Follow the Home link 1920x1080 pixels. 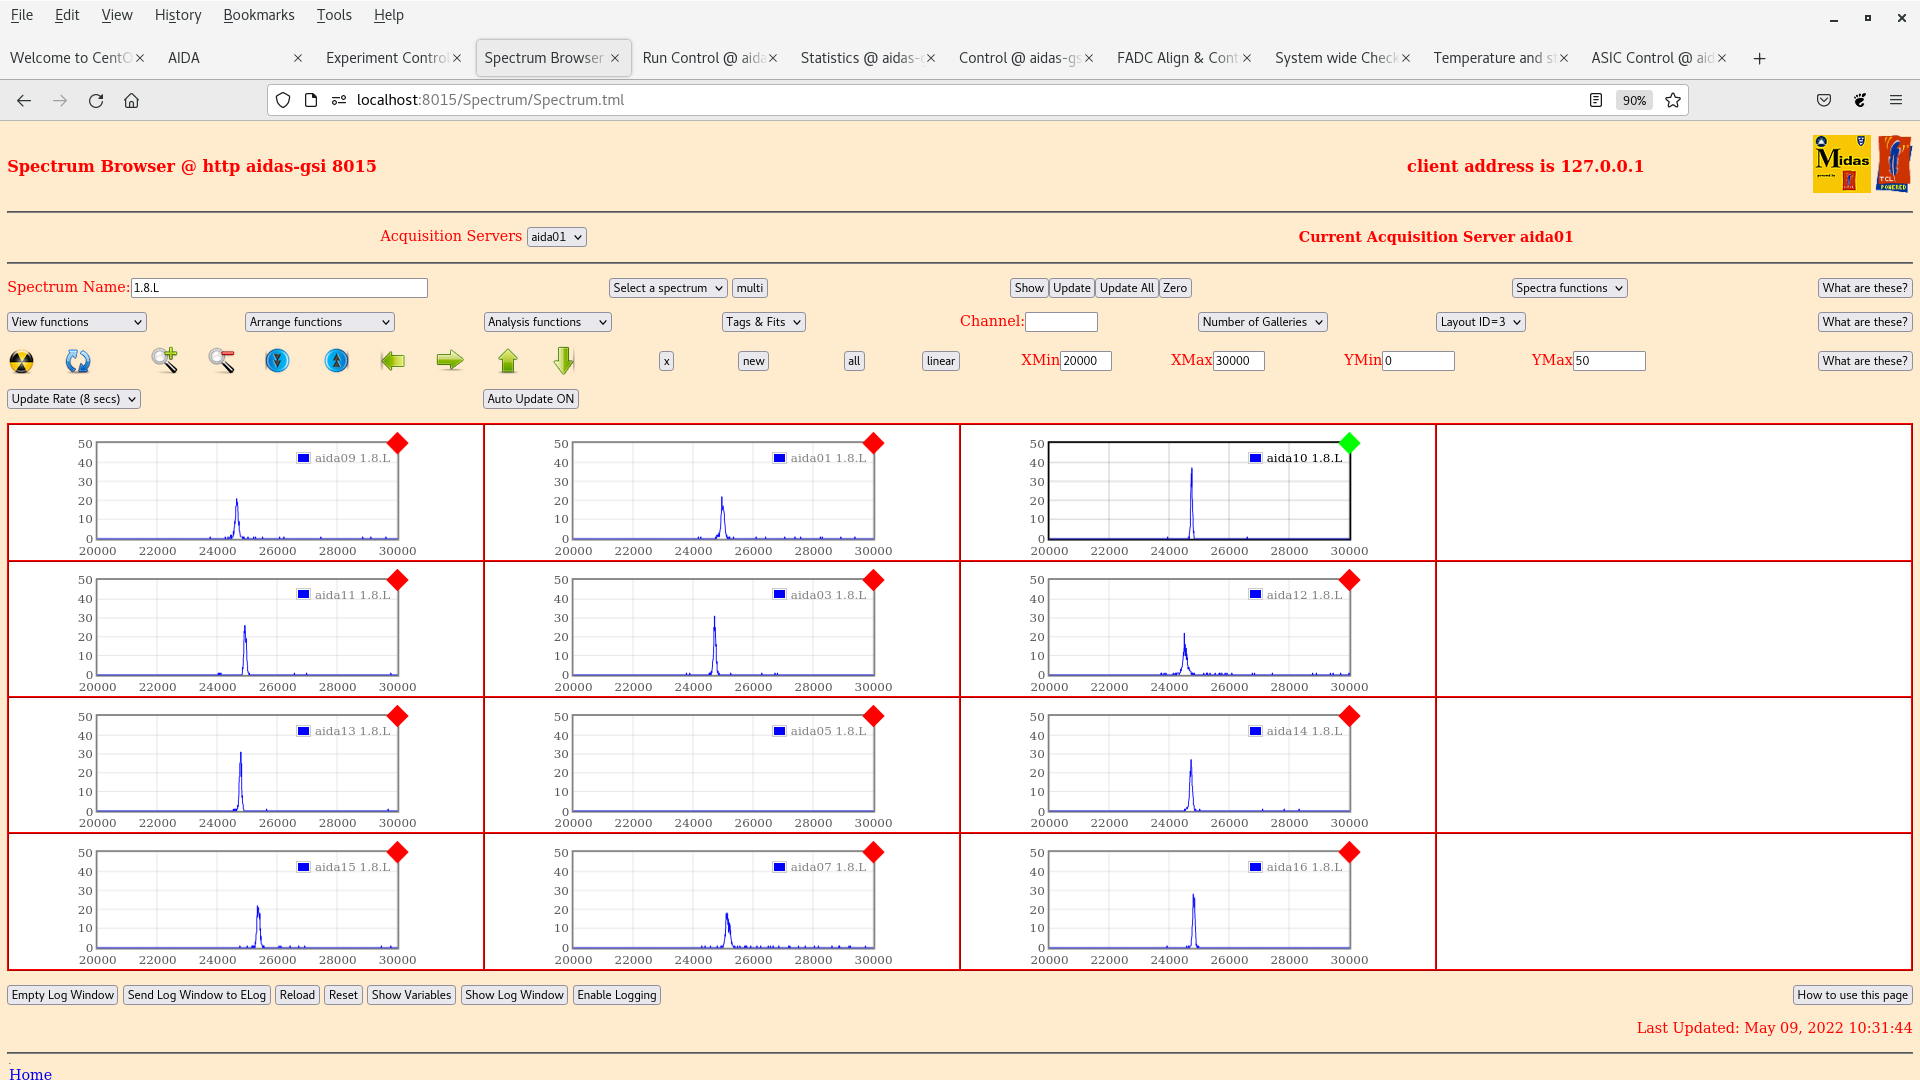coord(30,1073)
